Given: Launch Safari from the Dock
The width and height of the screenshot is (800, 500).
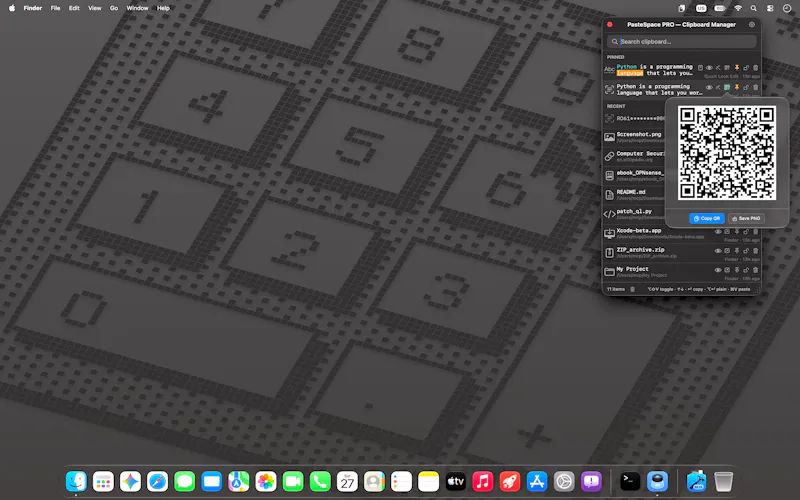Looking at the screenshot, I should tap(157, 481).
